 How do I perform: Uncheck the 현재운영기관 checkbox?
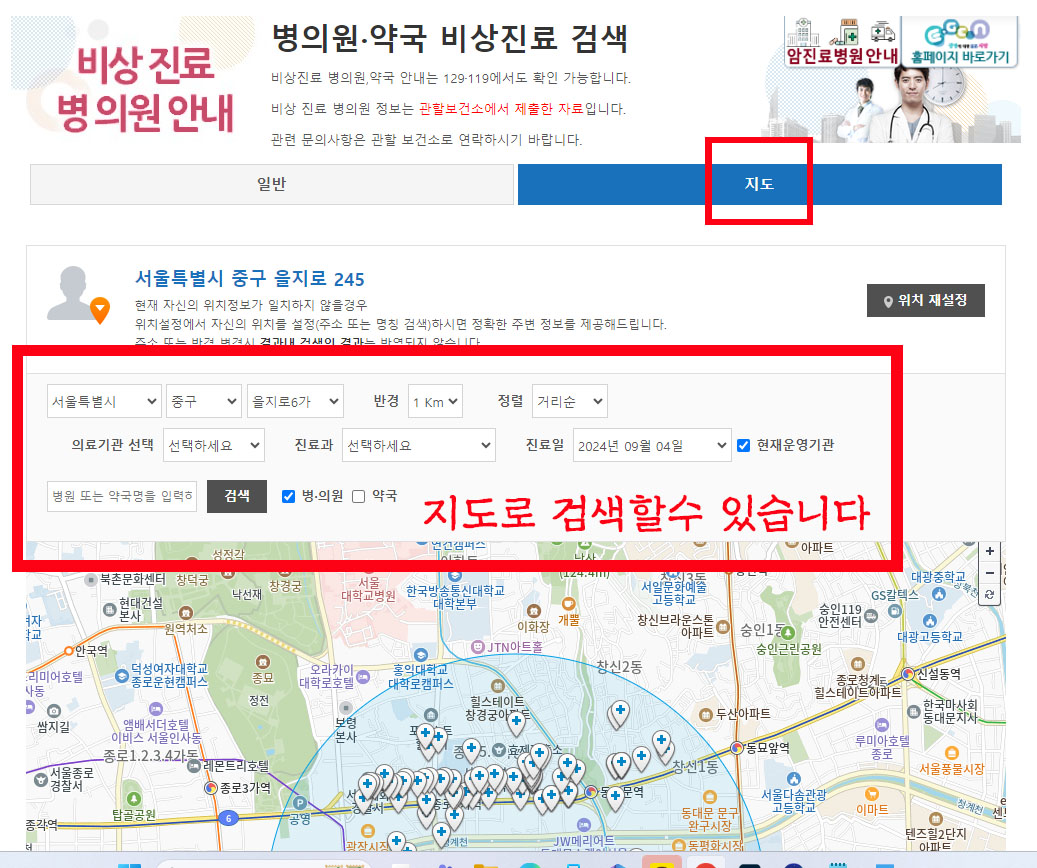(743, 445)
